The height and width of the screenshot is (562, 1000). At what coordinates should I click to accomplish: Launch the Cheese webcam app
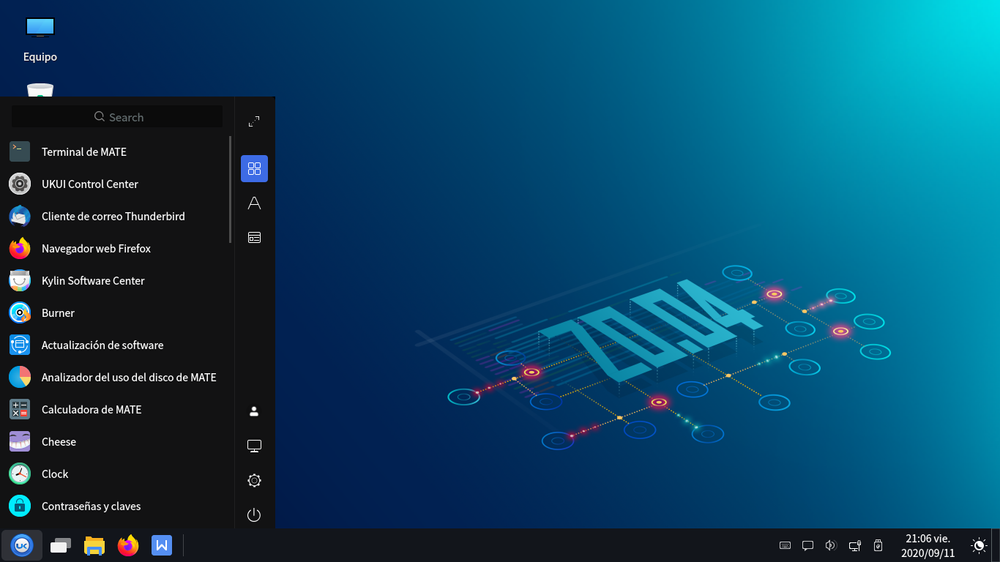click(x=58, y=442)
